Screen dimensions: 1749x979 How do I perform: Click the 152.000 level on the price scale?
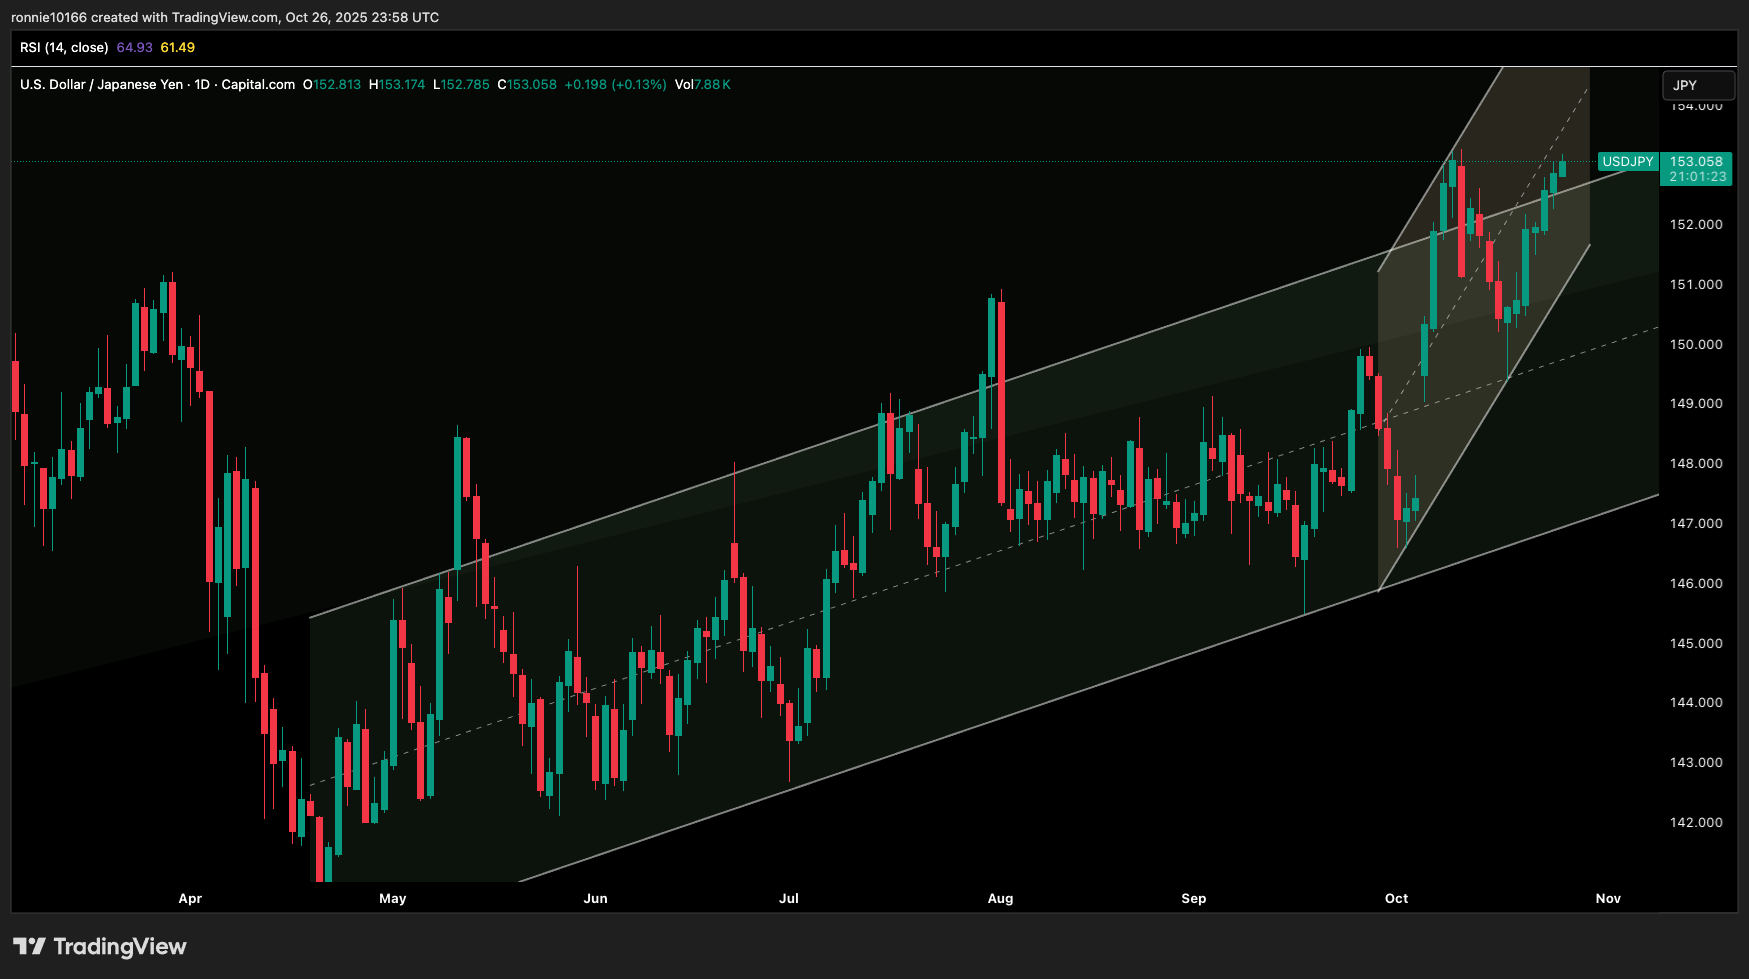tap(1697, 225)
